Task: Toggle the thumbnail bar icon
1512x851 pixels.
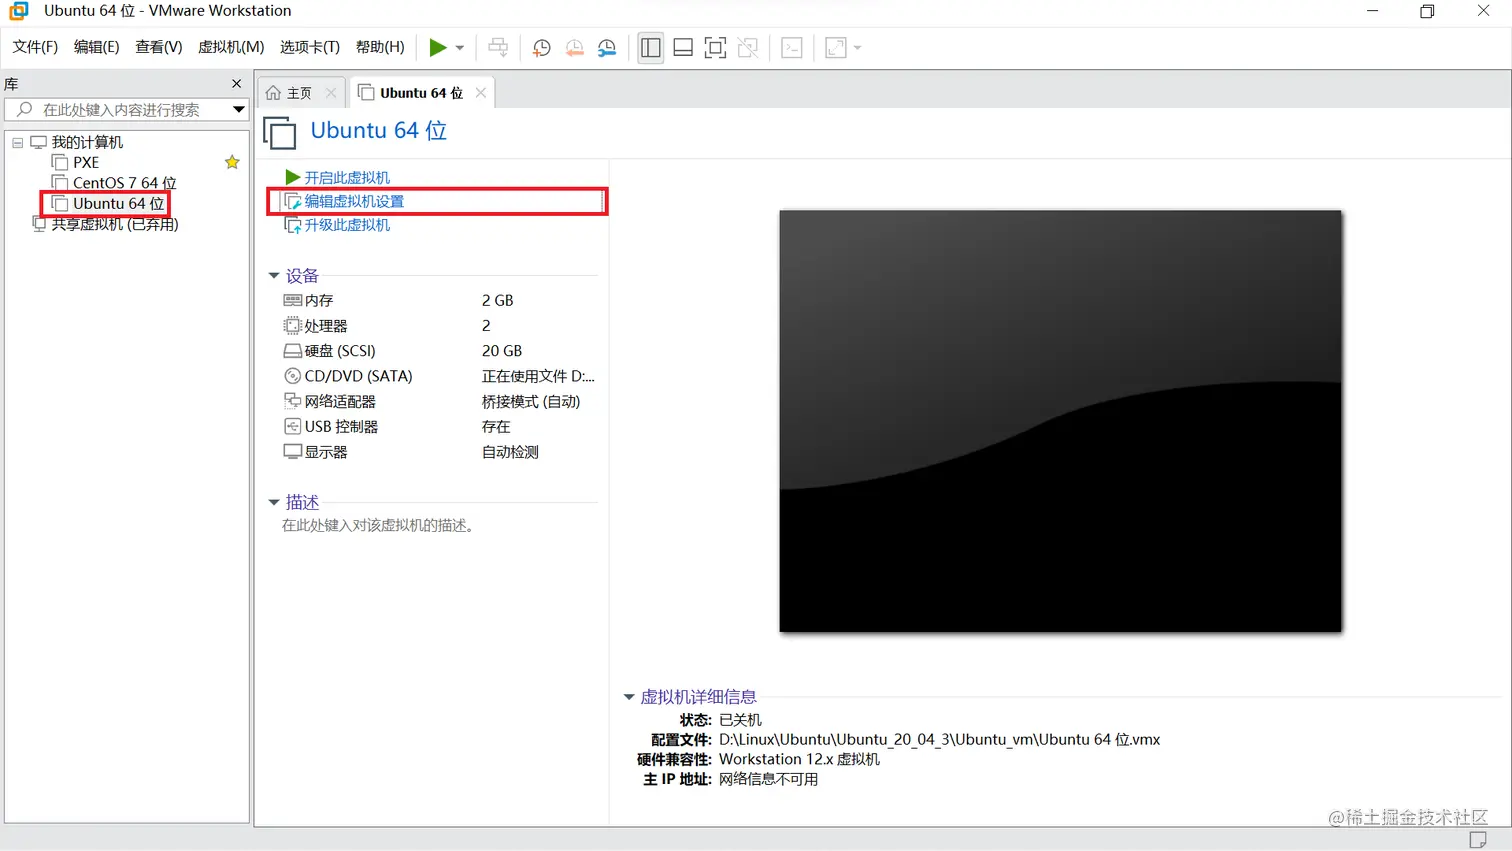Action: [x=682, y=47]
